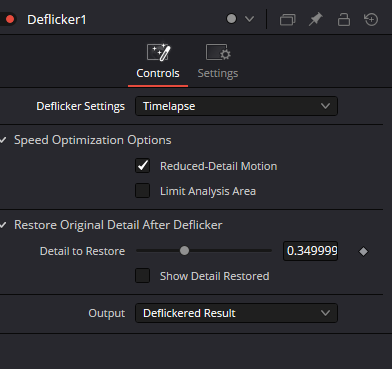392x369 pixels.
Task: Pin the Deflicker1 inspector panel
Action: click(315, 19)
